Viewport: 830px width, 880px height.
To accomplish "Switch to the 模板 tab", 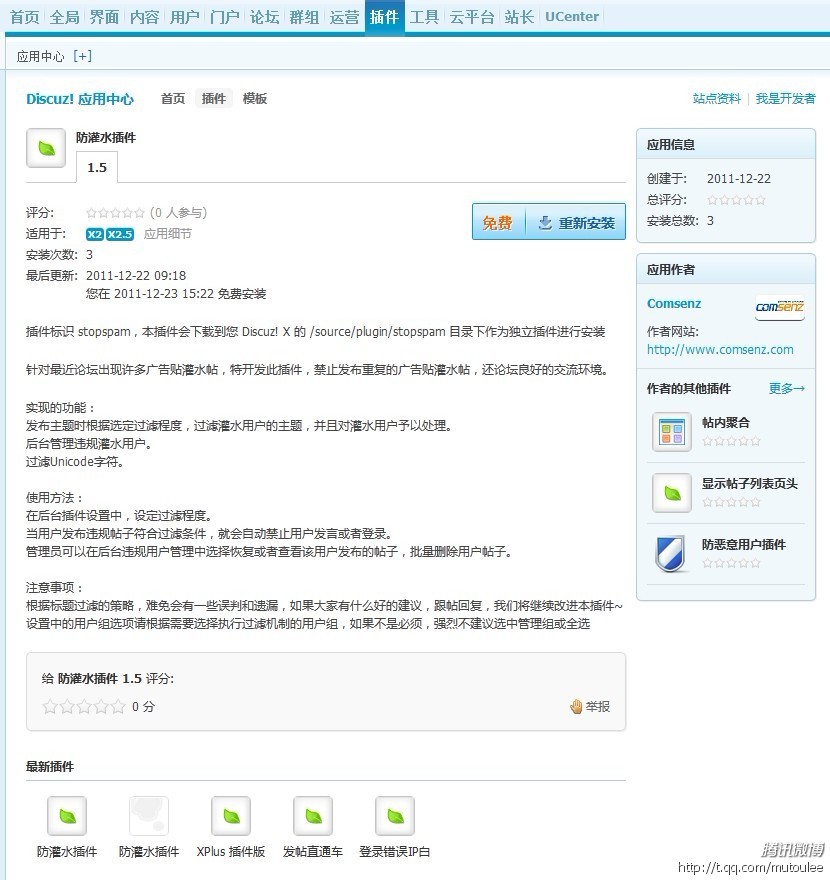I will (x=255, y=99).
